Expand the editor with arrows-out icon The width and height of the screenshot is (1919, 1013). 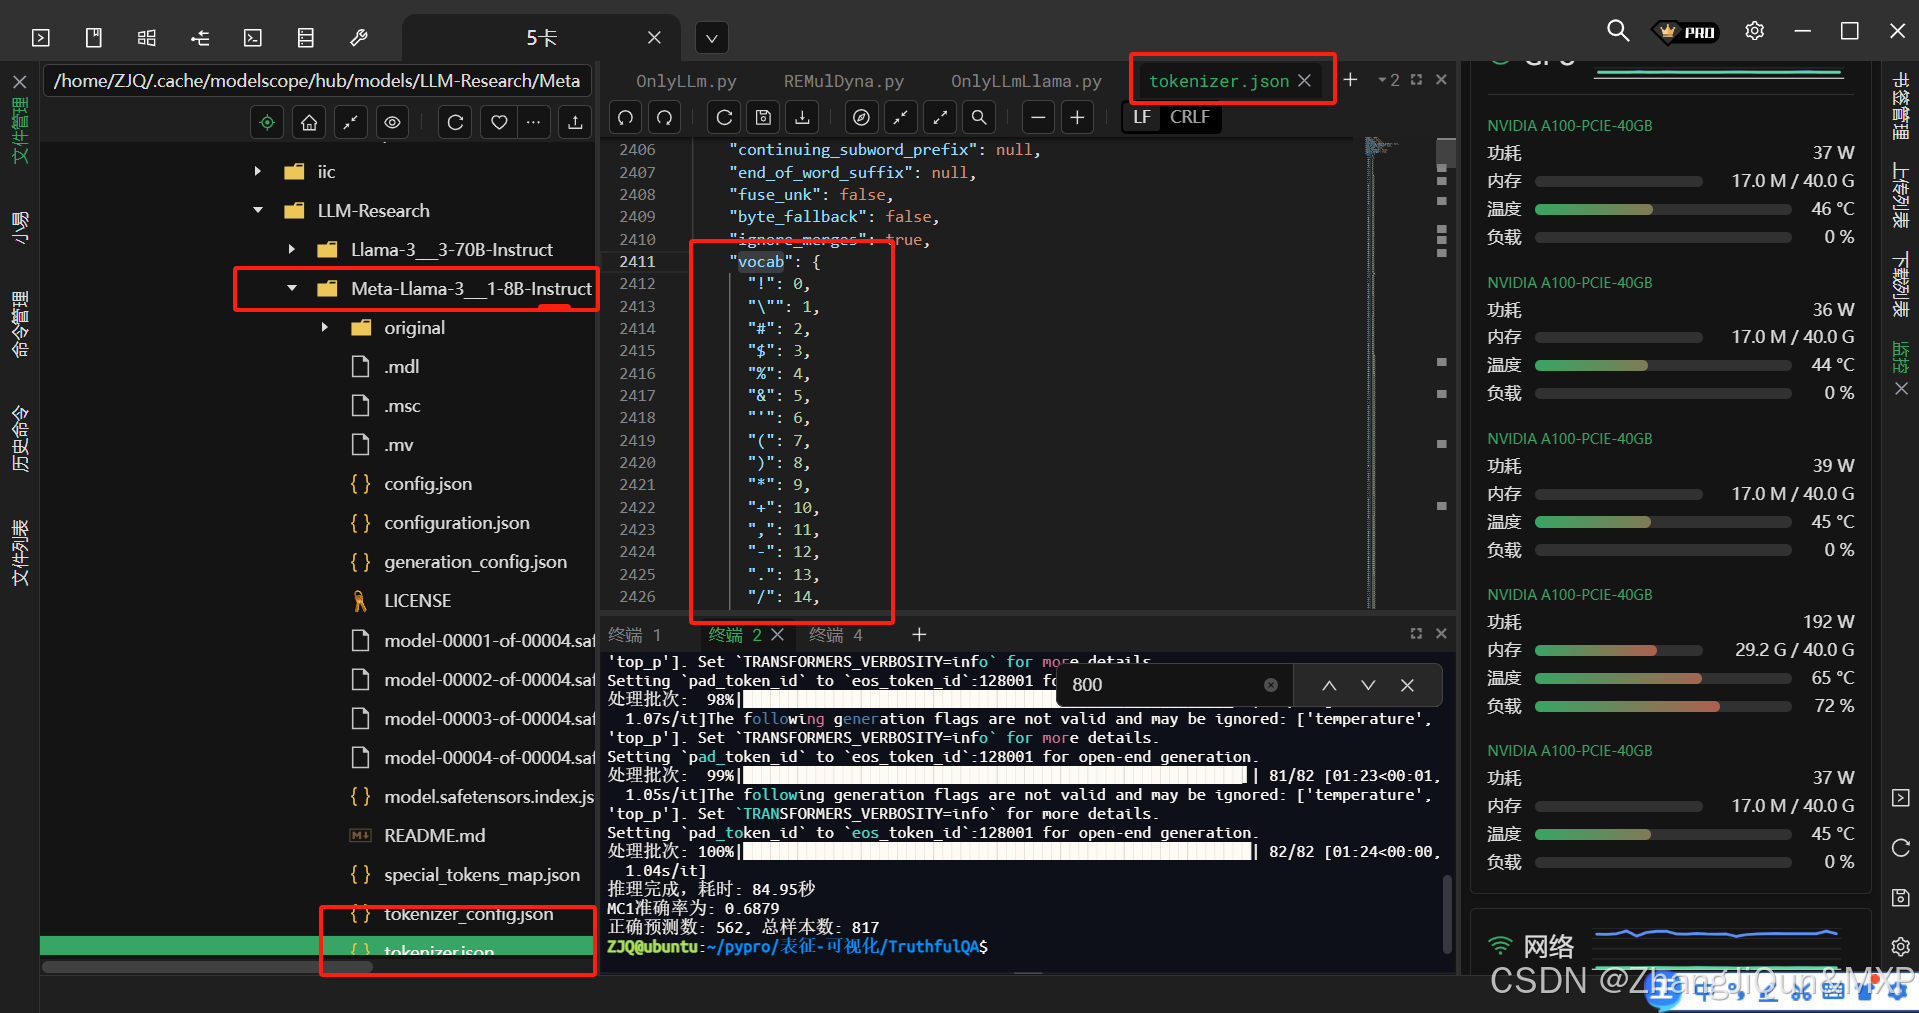pos(940,117)
